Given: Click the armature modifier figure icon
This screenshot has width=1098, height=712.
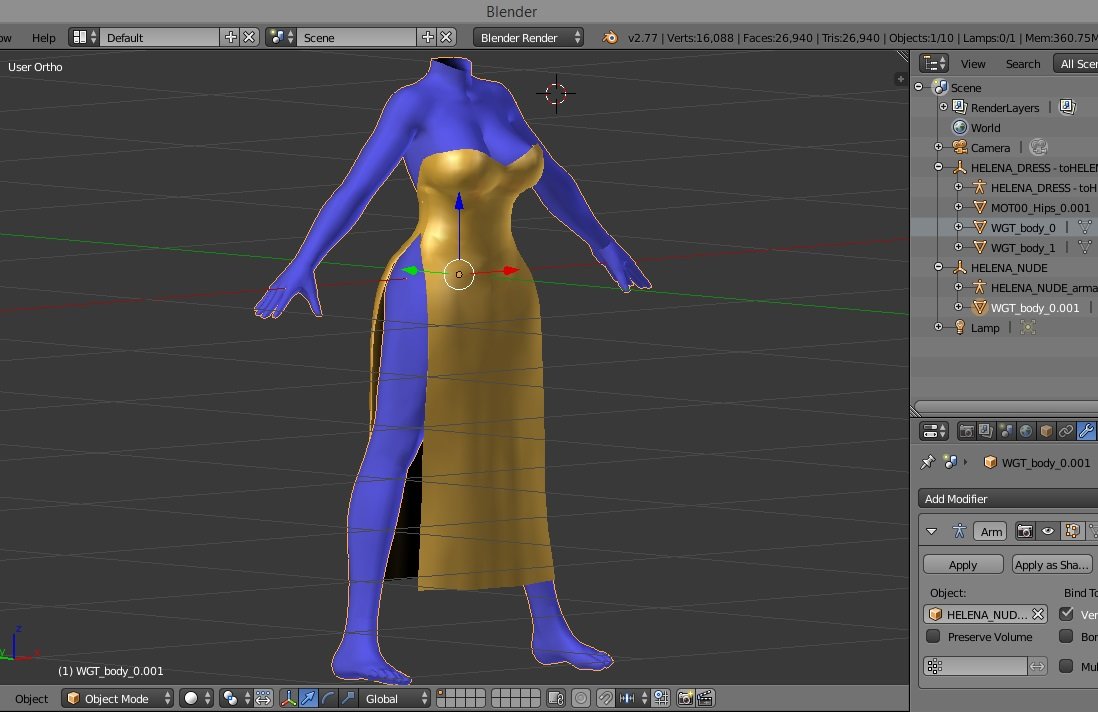Looking at the screenshot, I should [959, 531].
